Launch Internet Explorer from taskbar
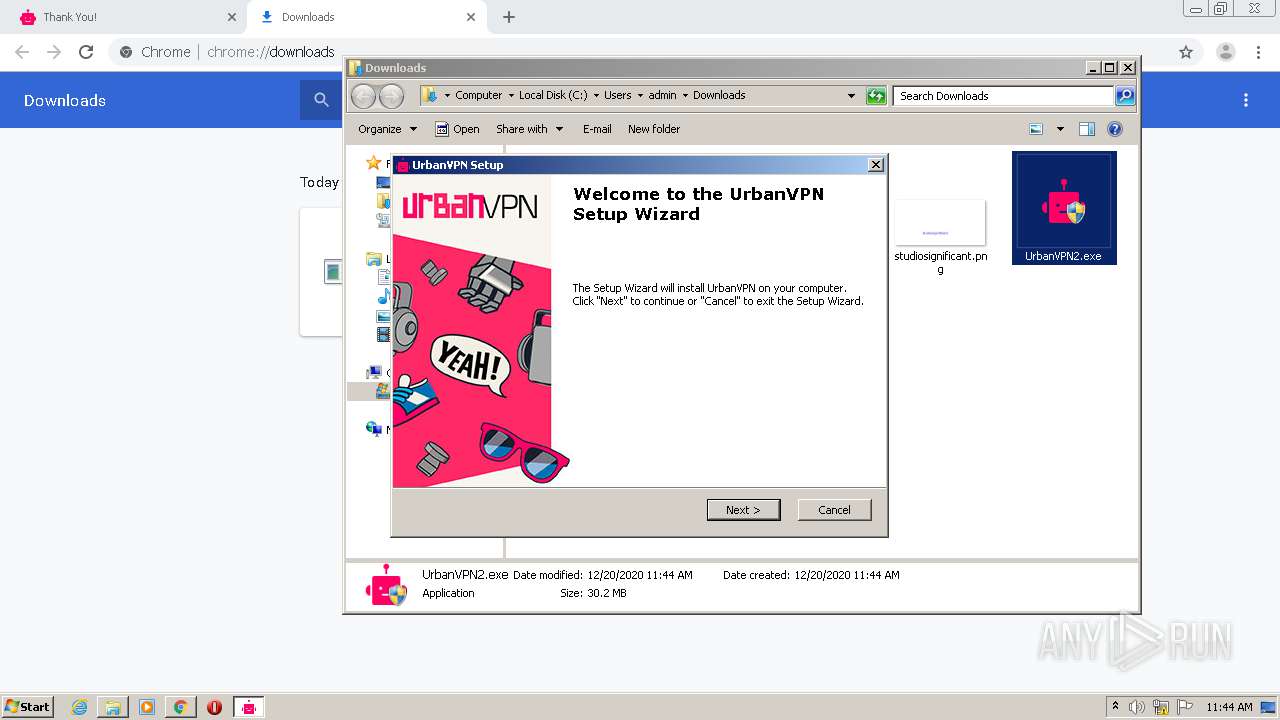The image size is (1280, 720). [79, 707]
